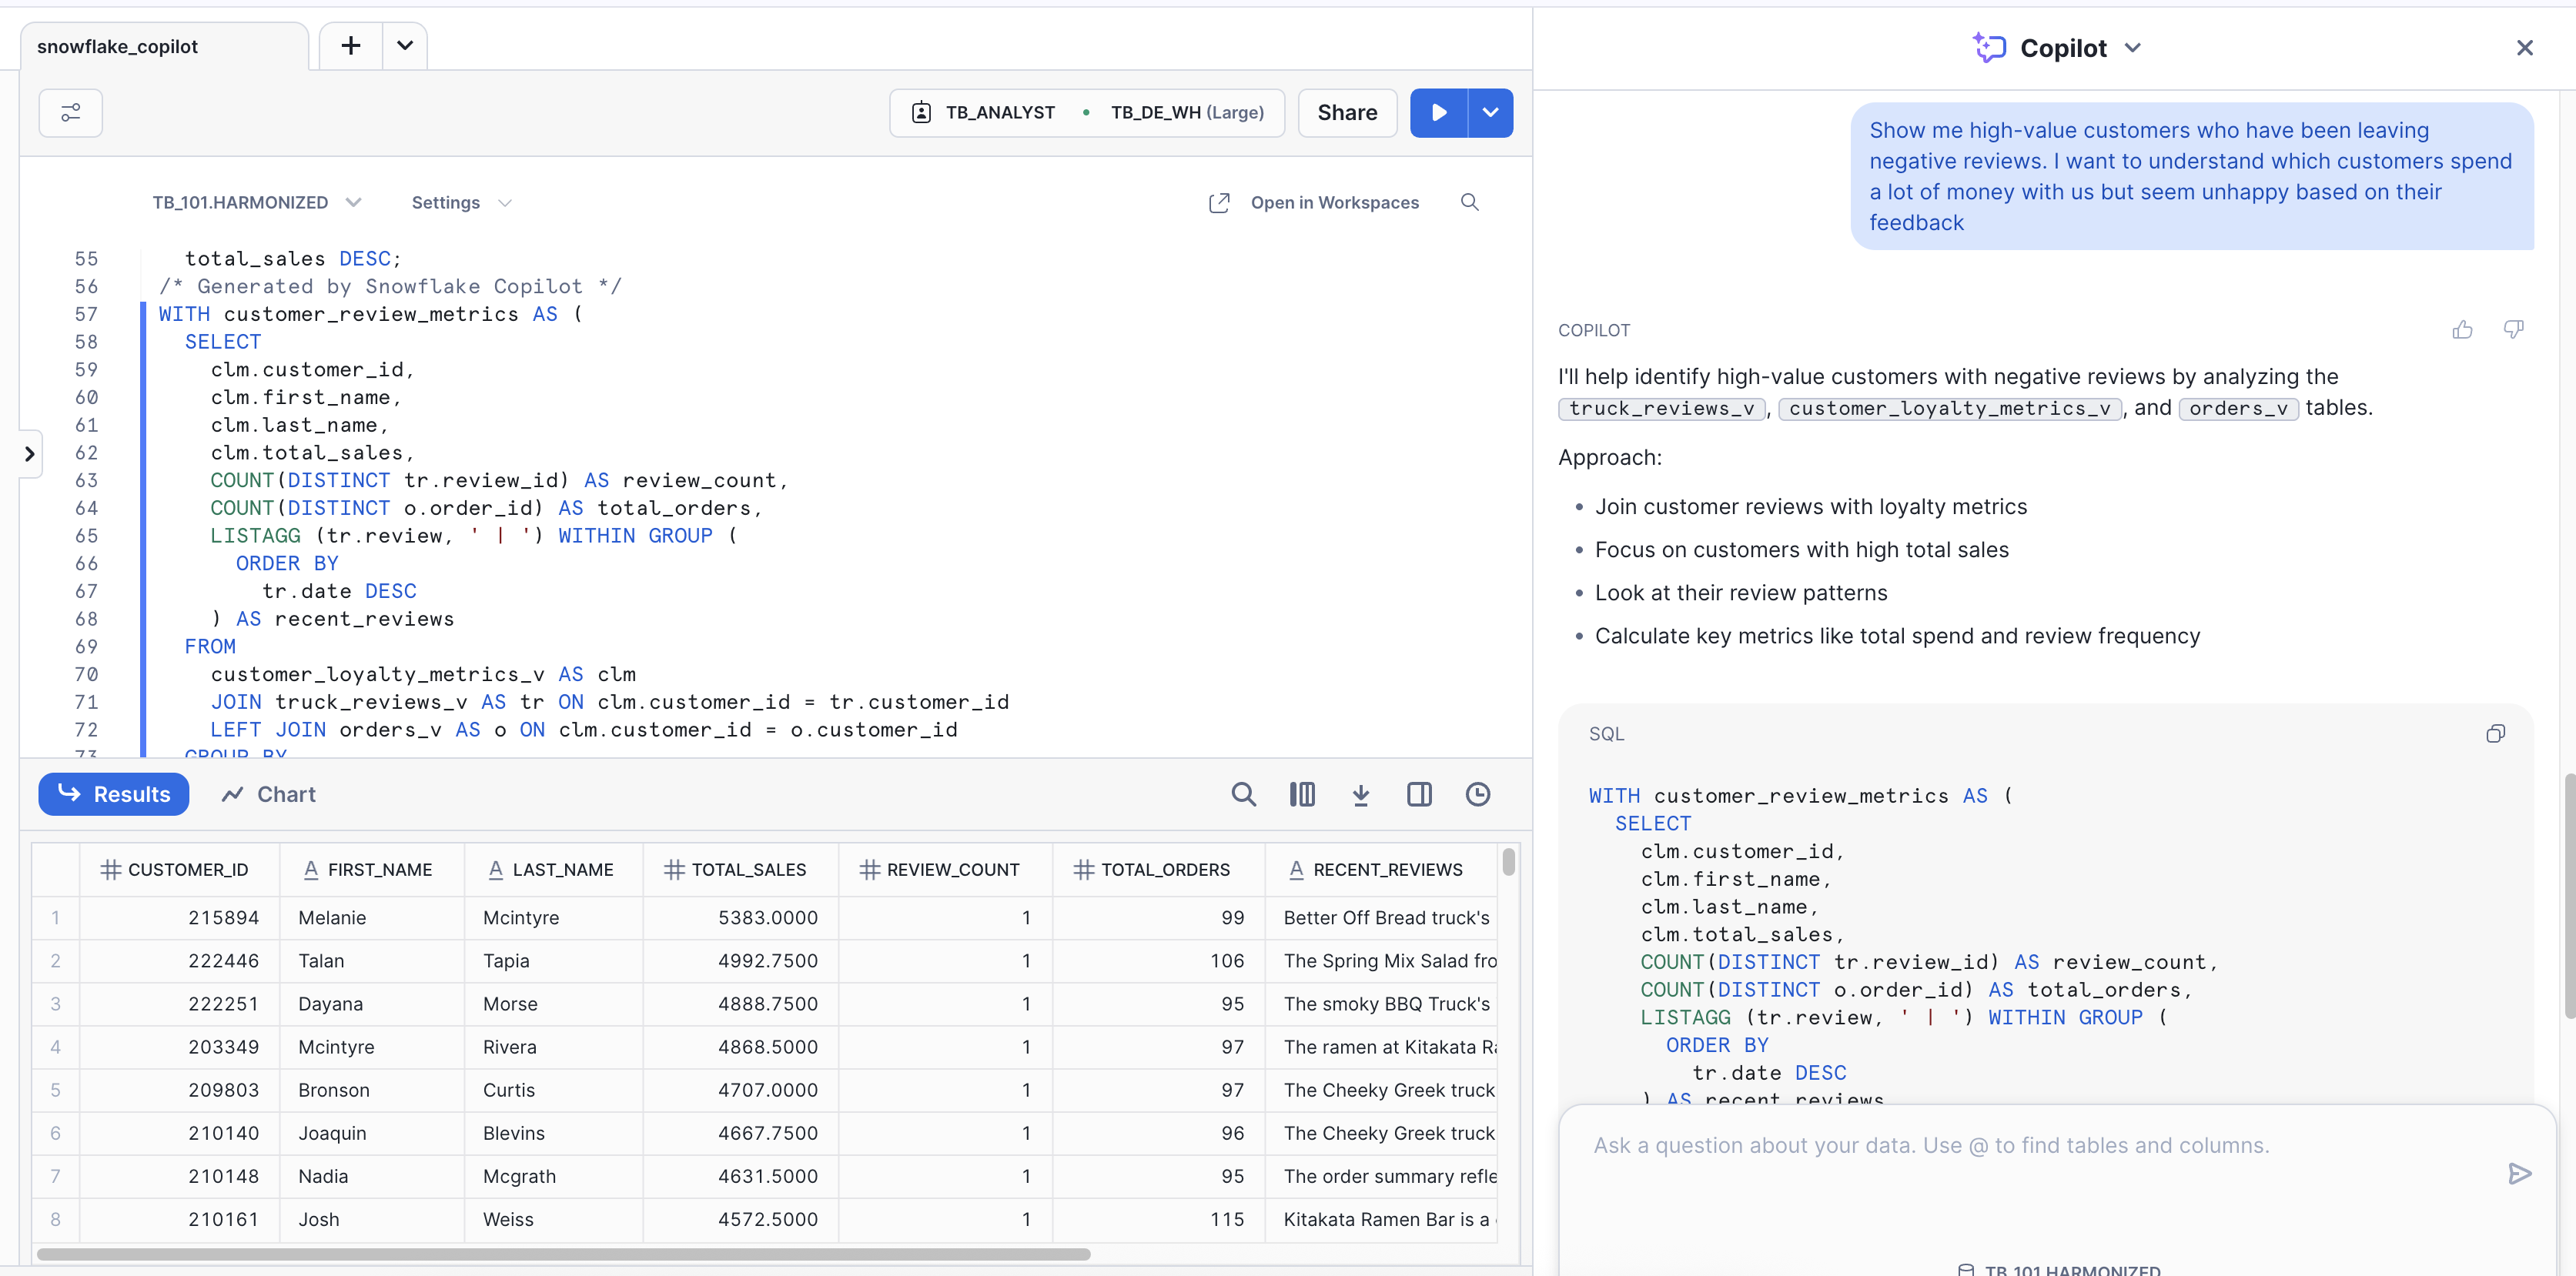Give thumbs up to Copilot response
The height and width of the screenshot is (1276, 2576).
pos(2462,330)
